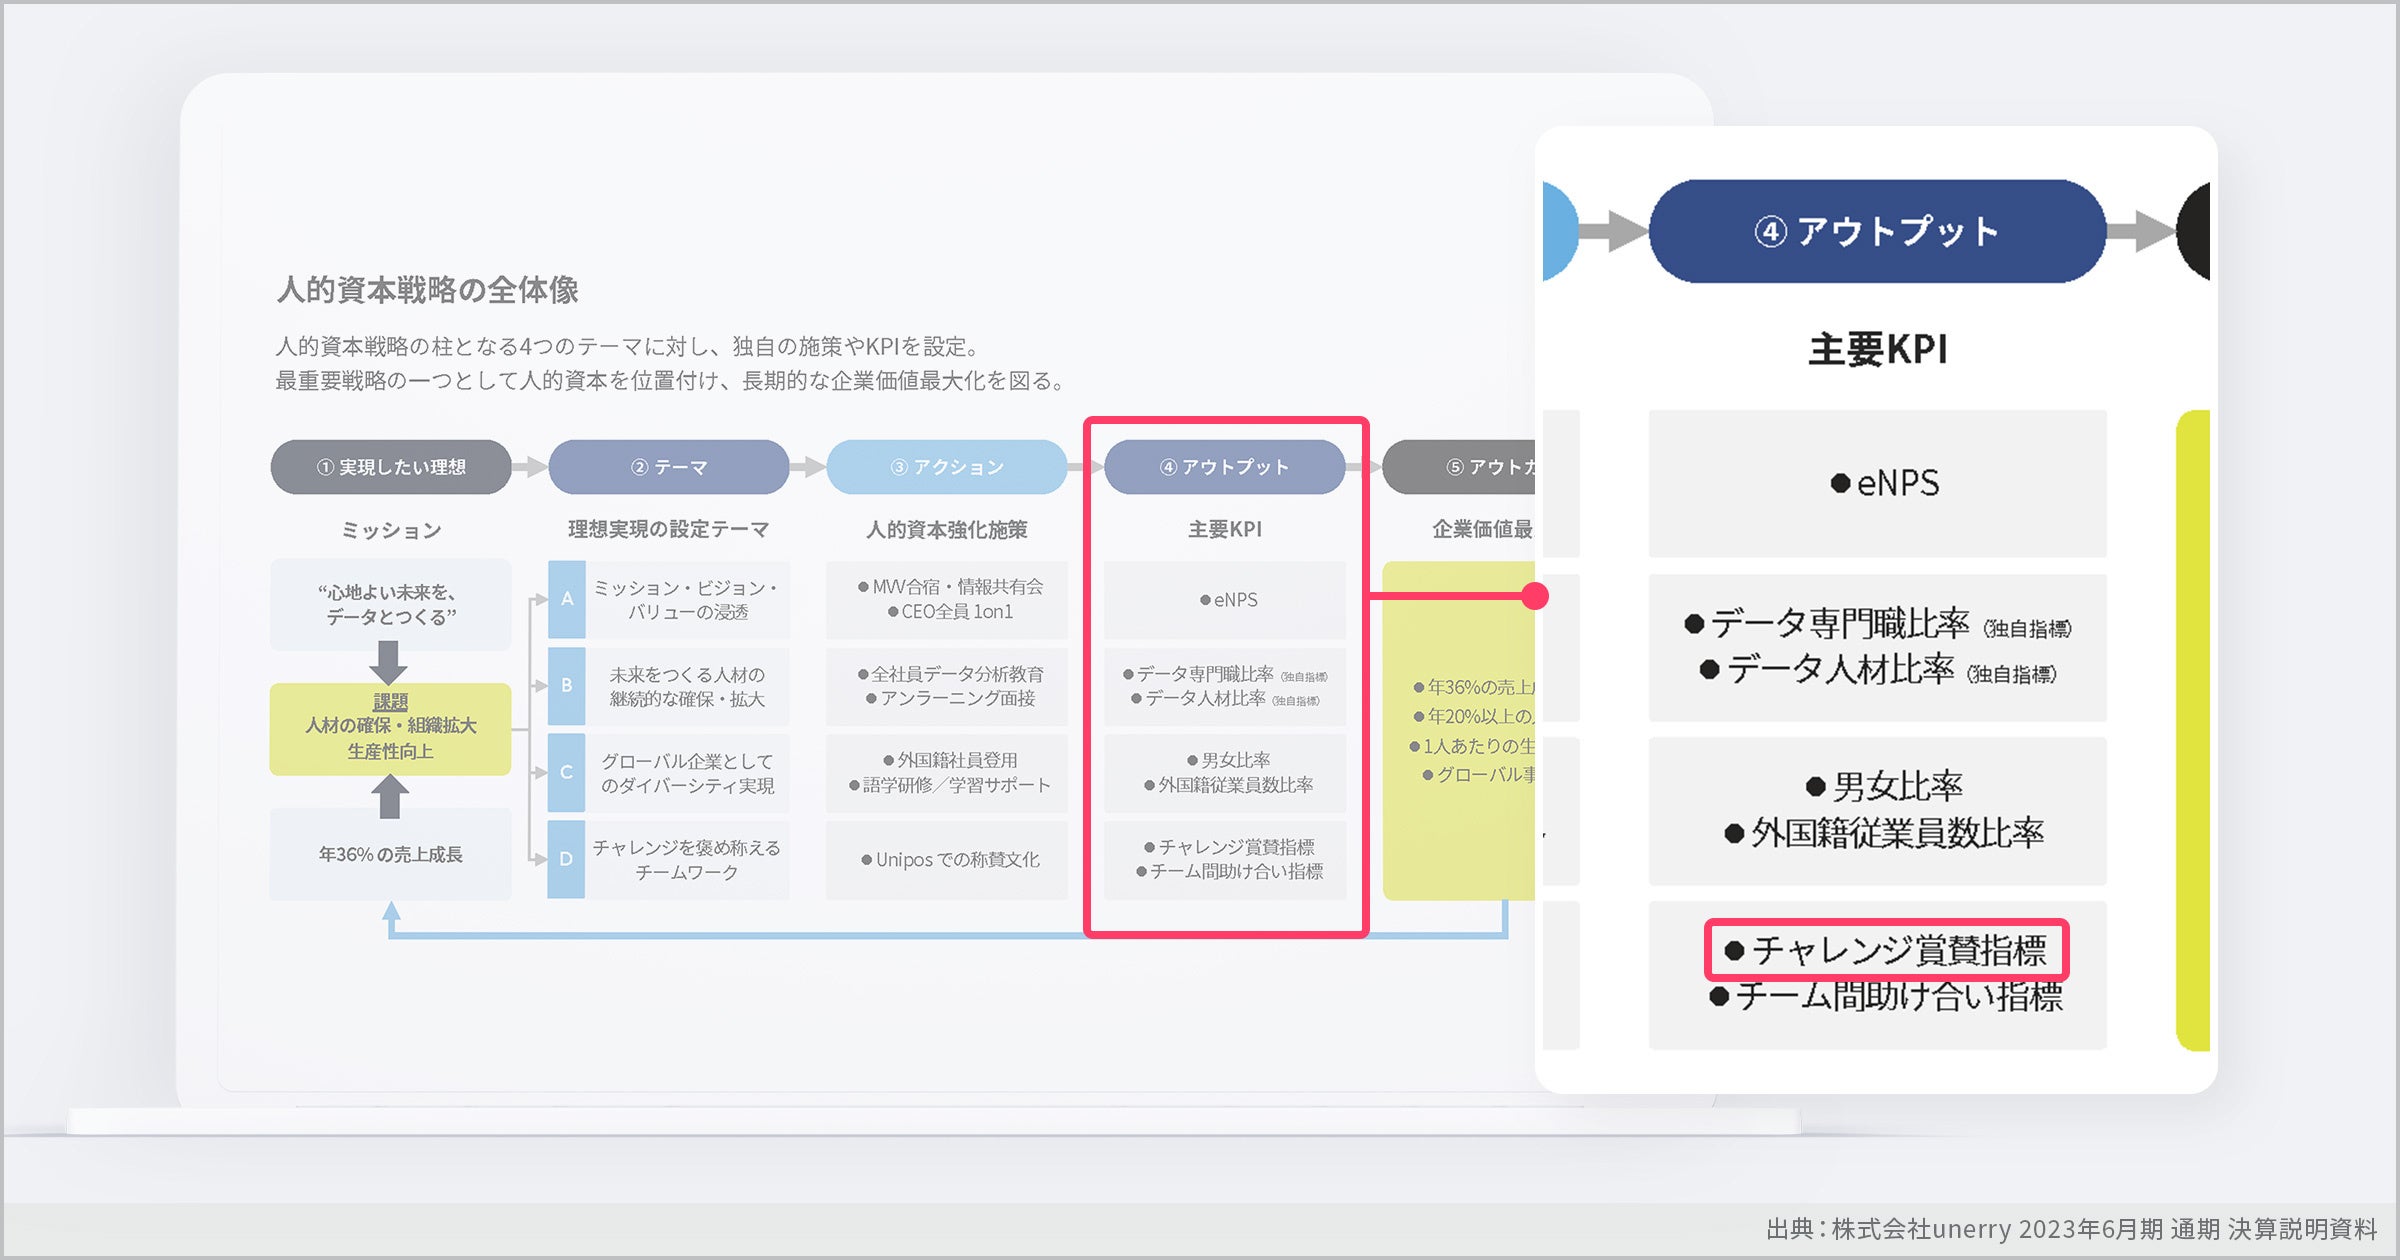Click theme グローバル企業としてのダイバーシティ実現
2400x1260 pixels.
pyautogui.click(x=688, y=772)
